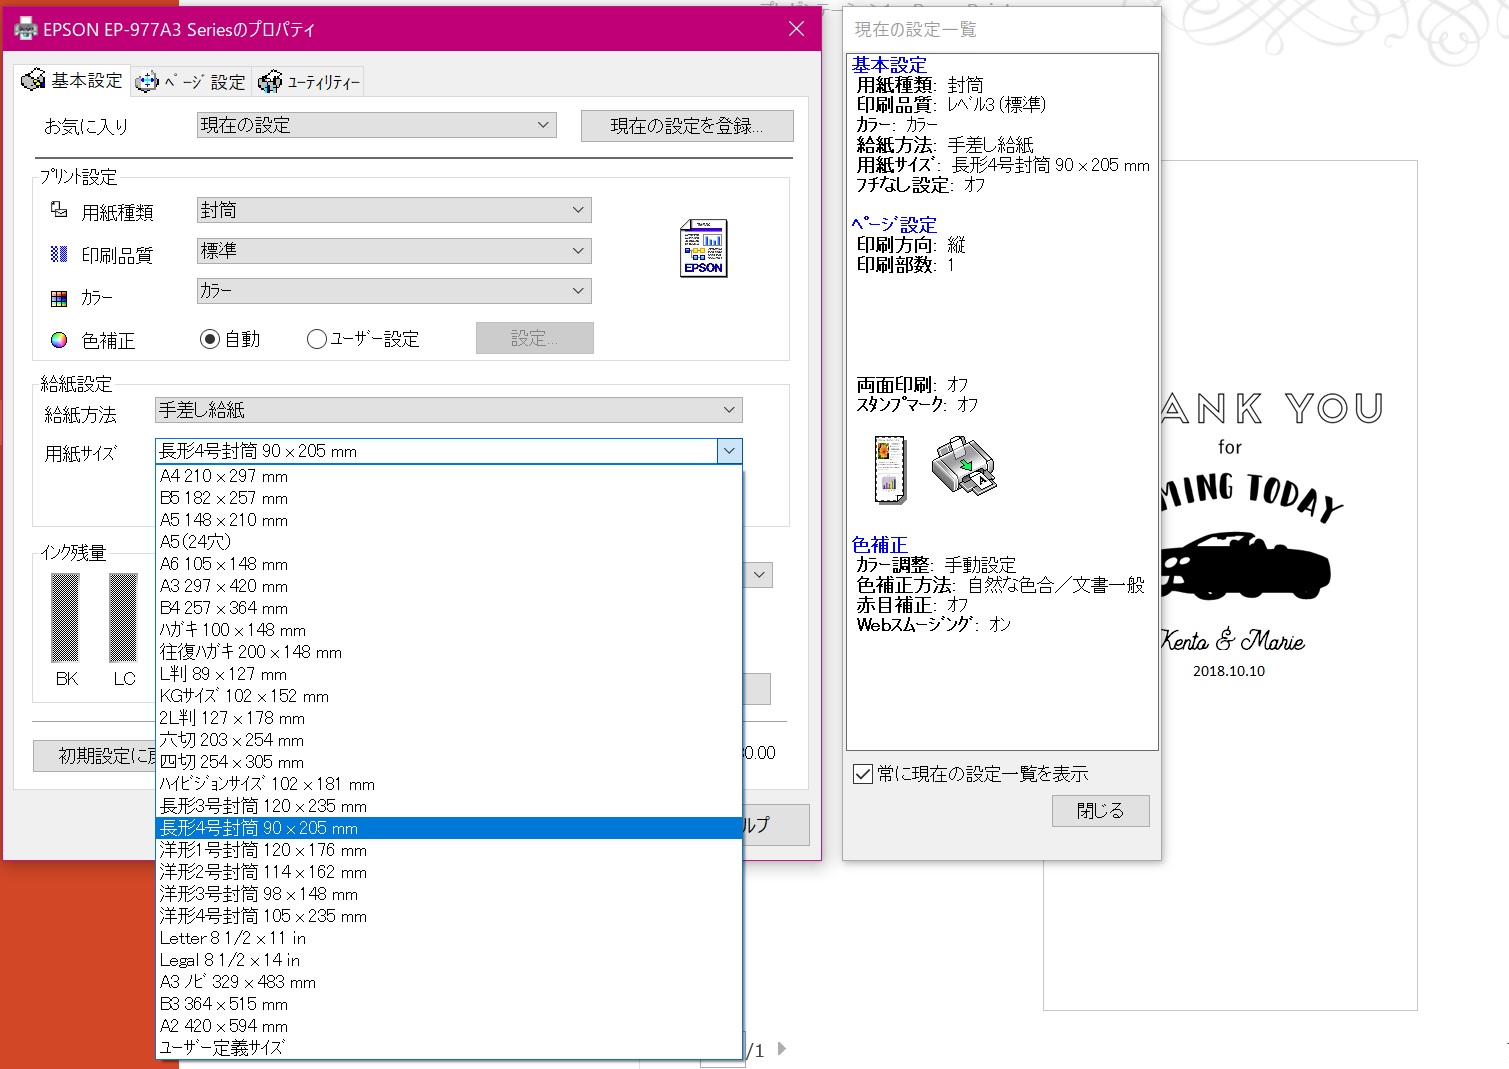Image resolution: width=1509 pixels, height=1069 pixels.
Task: Collapse the 用紙サイズ dropdown arrow
Action: pyautogui.click(x=729, y=451)
